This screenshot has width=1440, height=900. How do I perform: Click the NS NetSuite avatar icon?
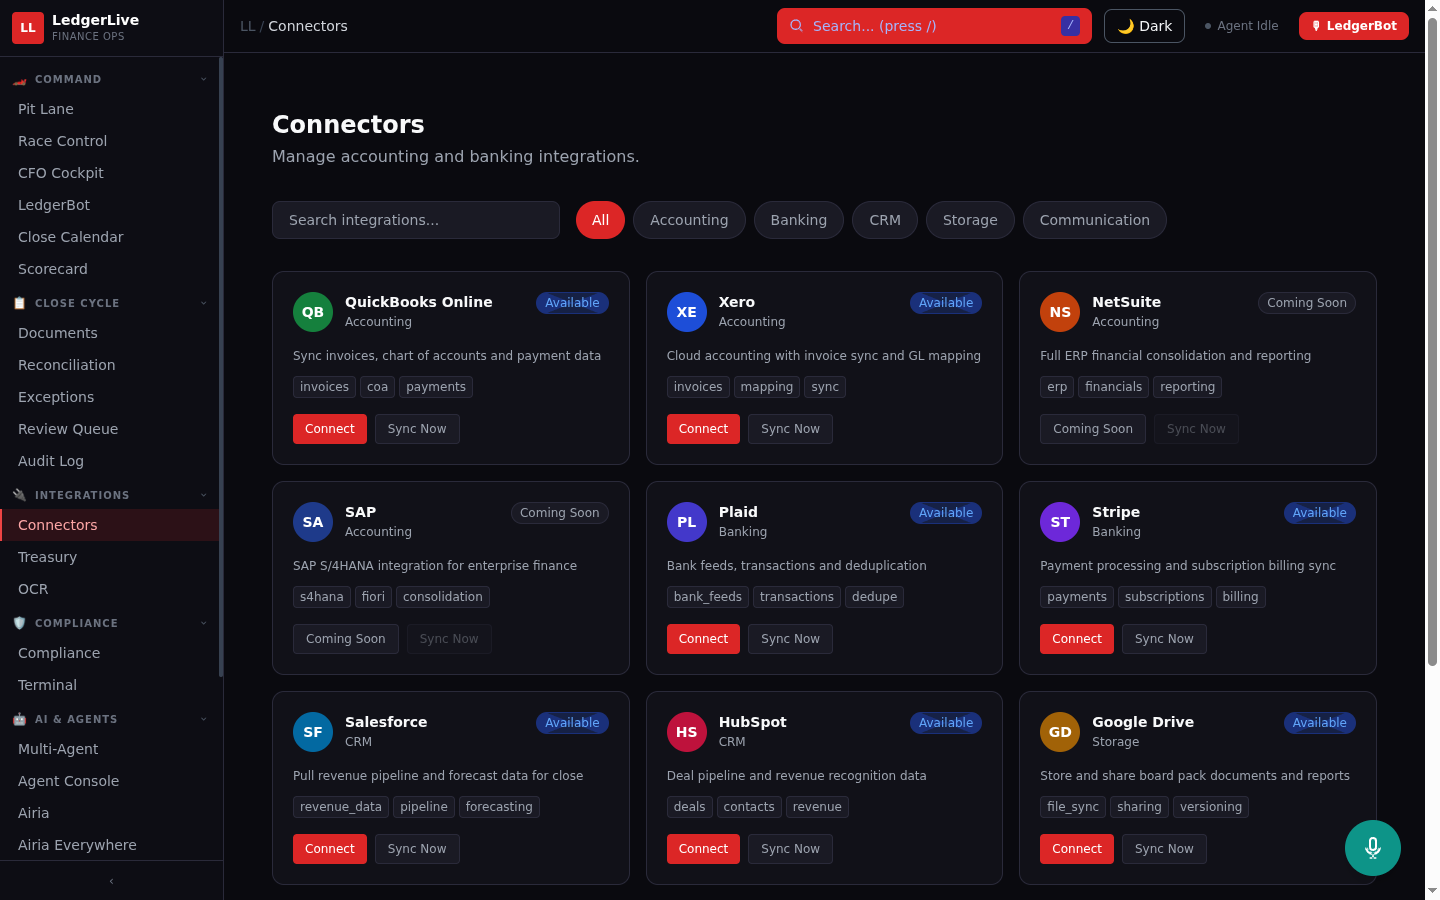[1060, 312]
